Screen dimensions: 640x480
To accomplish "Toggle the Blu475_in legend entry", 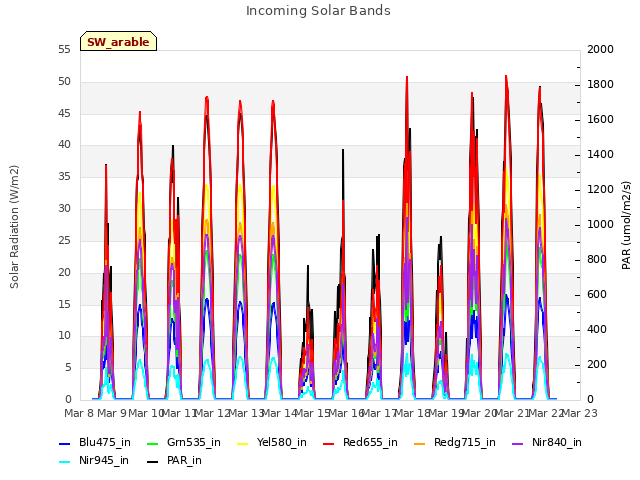I will click(x=95, y=442).
